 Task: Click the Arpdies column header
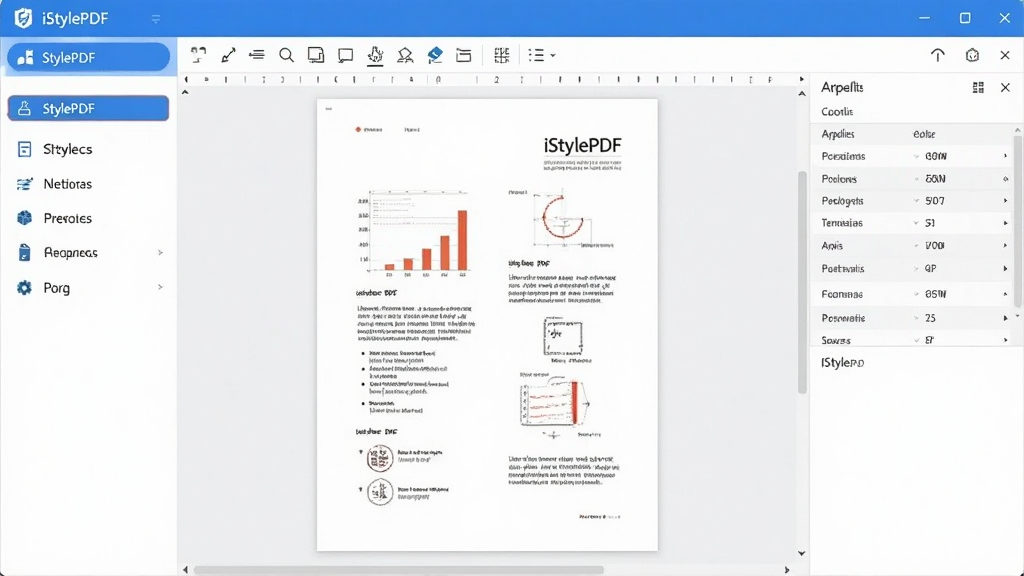[838, 134]
